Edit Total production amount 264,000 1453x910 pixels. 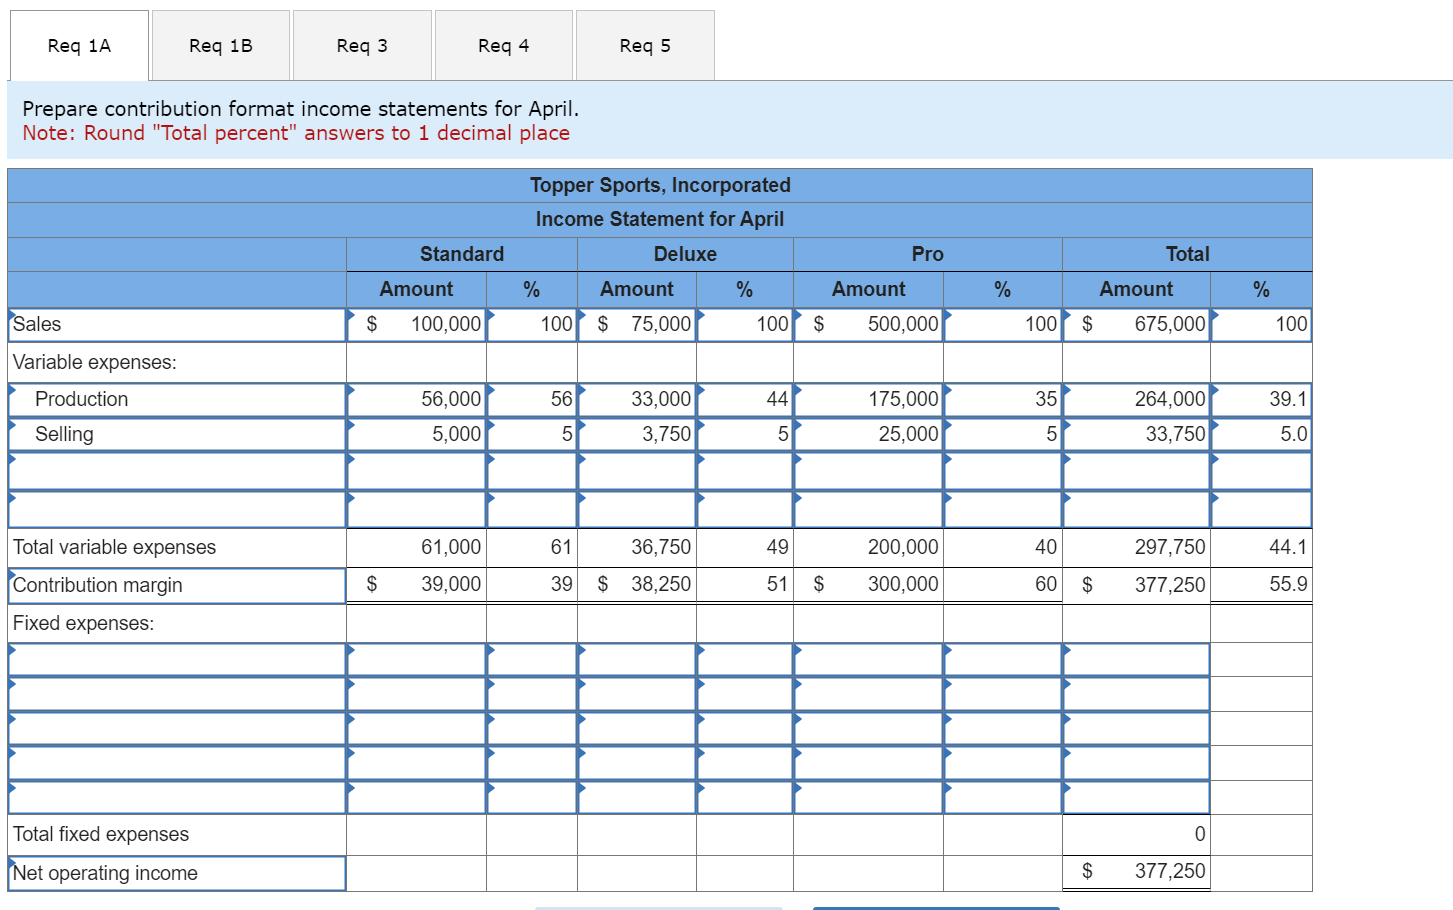point(1136,400)
